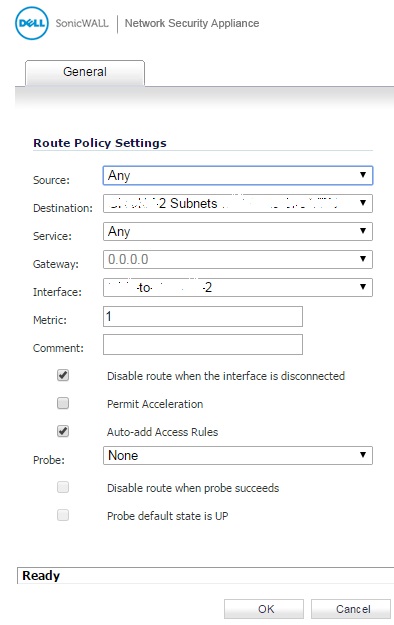Click into the Comment text field

click(x=203, y=344)
